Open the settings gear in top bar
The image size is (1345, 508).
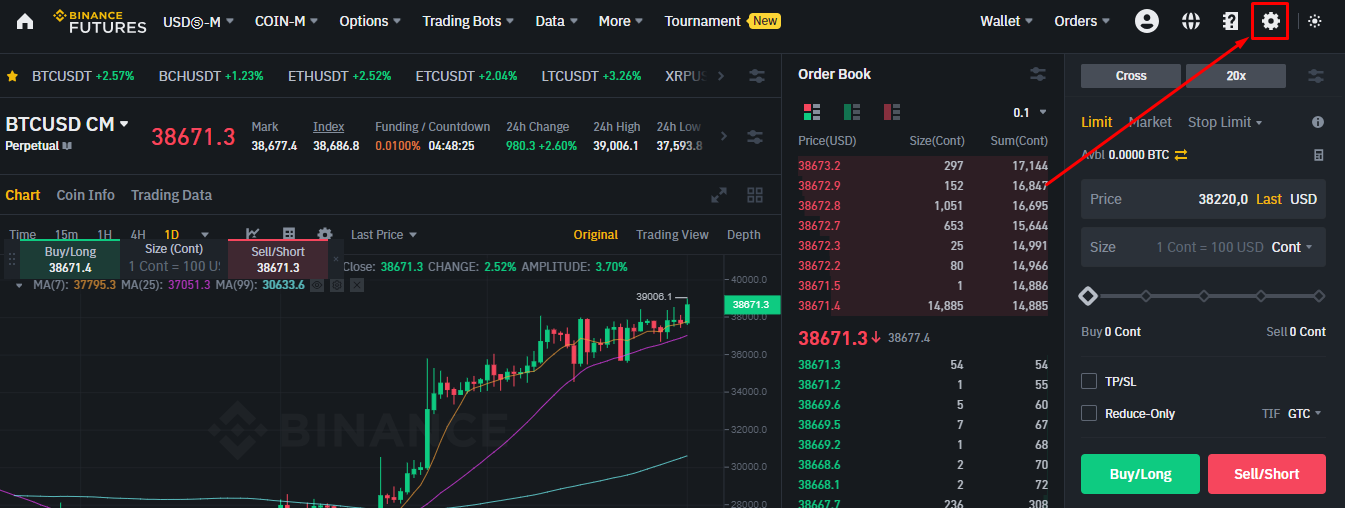click(x=1270, y=21)
